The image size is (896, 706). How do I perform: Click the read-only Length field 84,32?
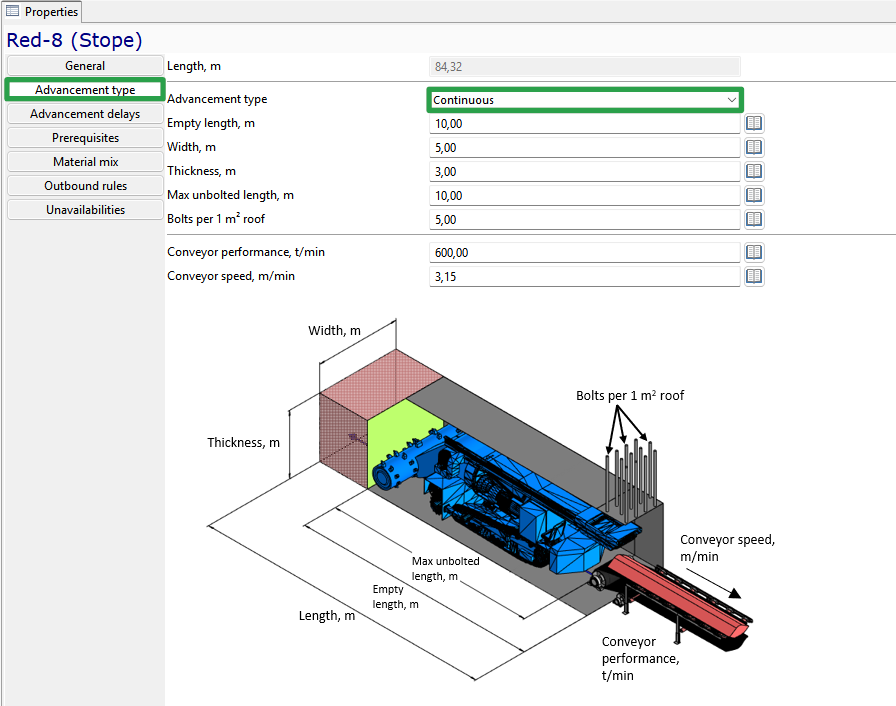pos(585,67)
